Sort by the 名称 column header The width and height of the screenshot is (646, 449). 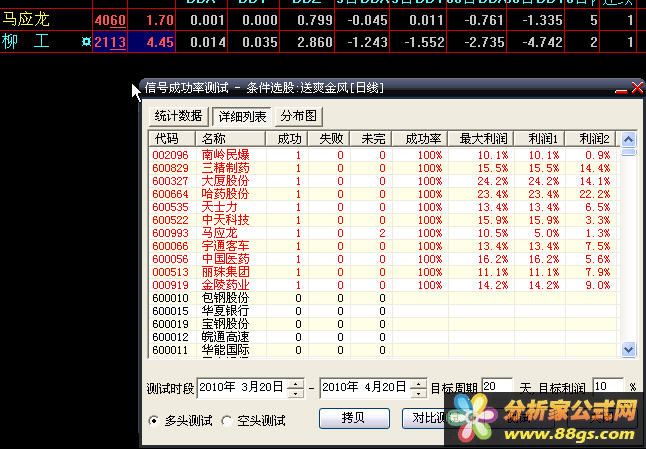click(230, 139)
